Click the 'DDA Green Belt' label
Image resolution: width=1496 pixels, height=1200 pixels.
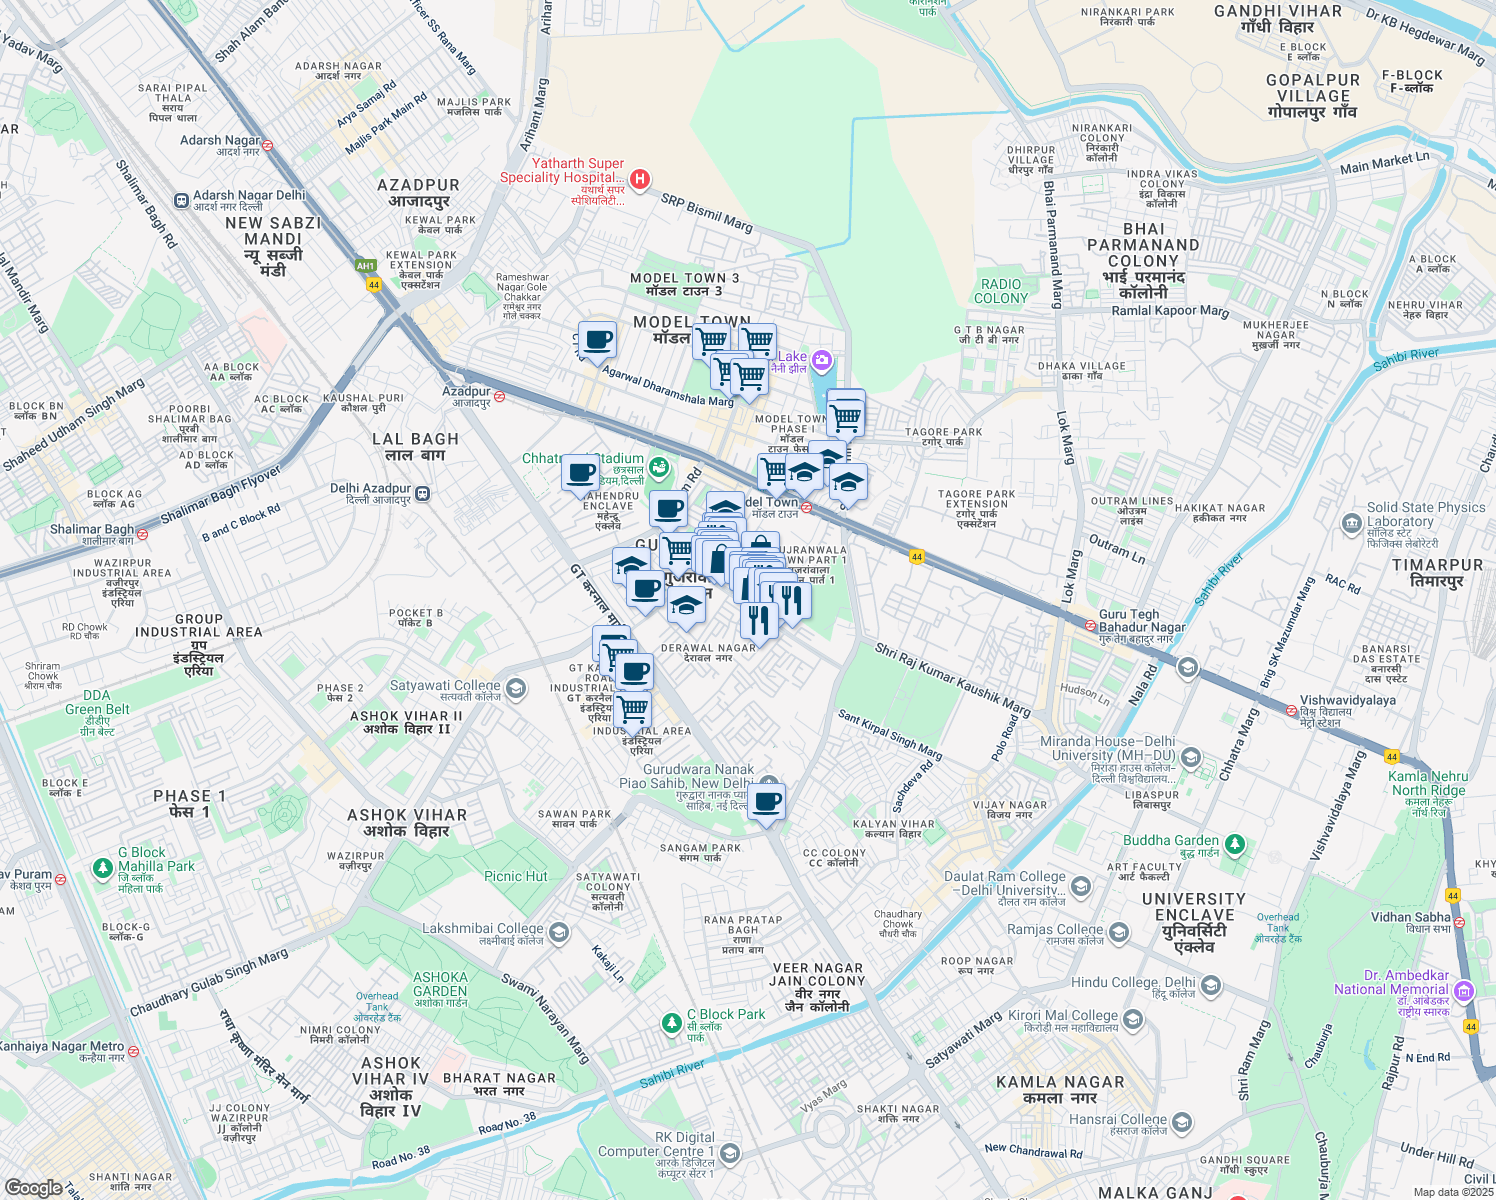click(97, 702)
